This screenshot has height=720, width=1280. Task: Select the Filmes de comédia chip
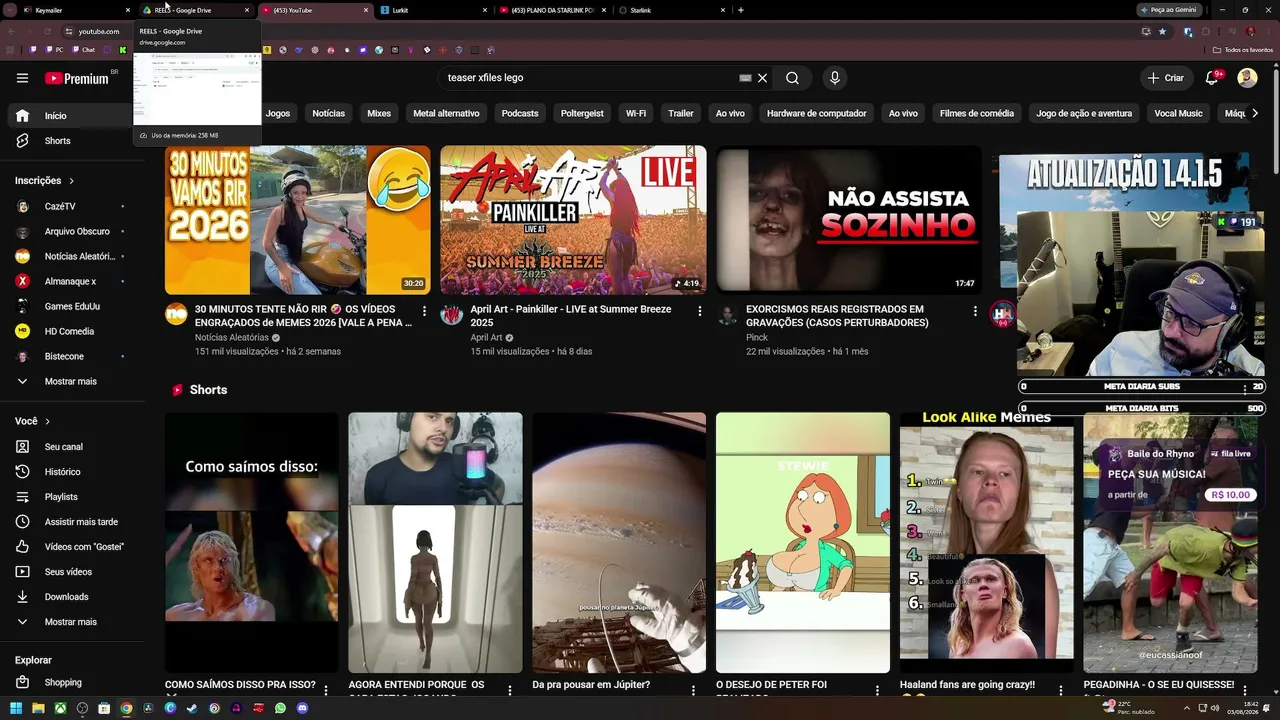pos(977,114)
